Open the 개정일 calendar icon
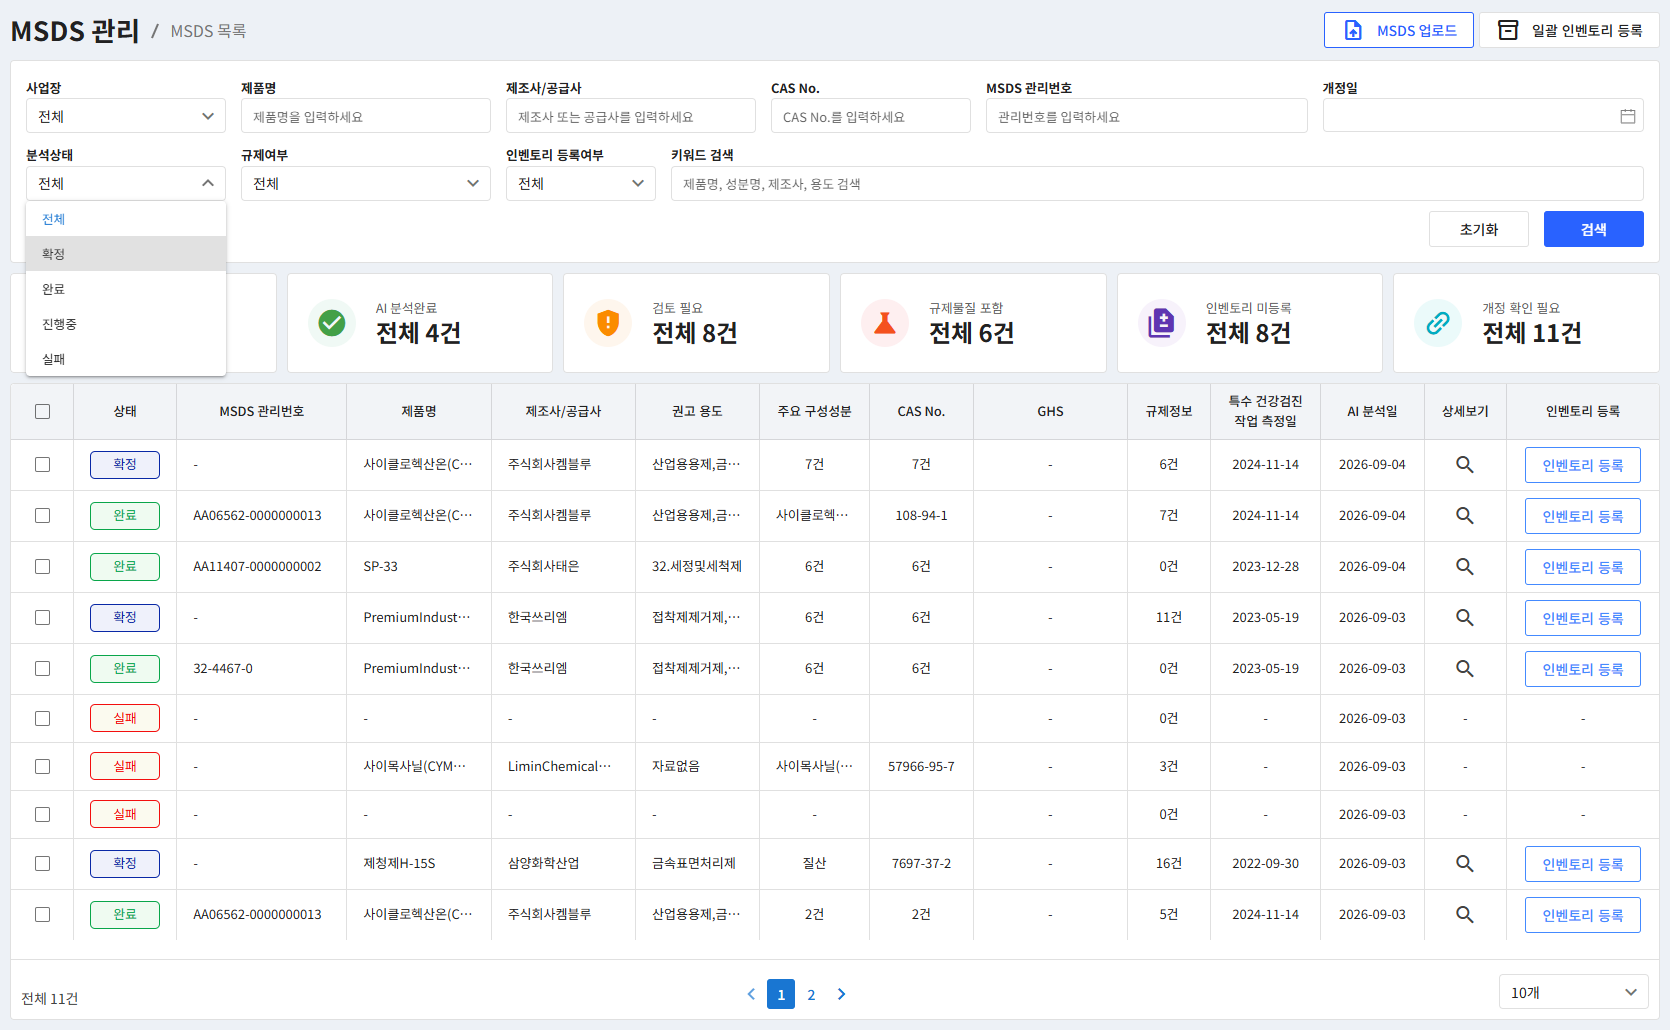The height and width of the screenshot is (1030, 1670). point(1628,116)
